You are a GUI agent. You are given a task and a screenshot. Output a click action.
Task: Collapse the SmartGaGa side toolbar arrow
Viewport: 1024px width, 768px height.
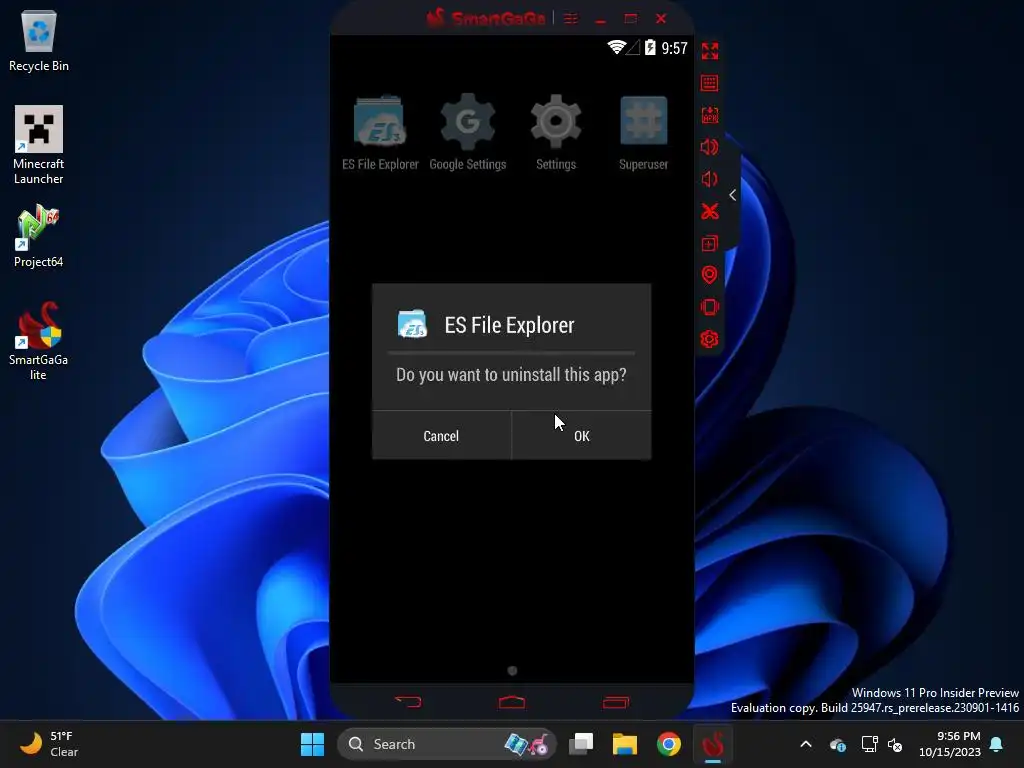[x=733, y=195]
